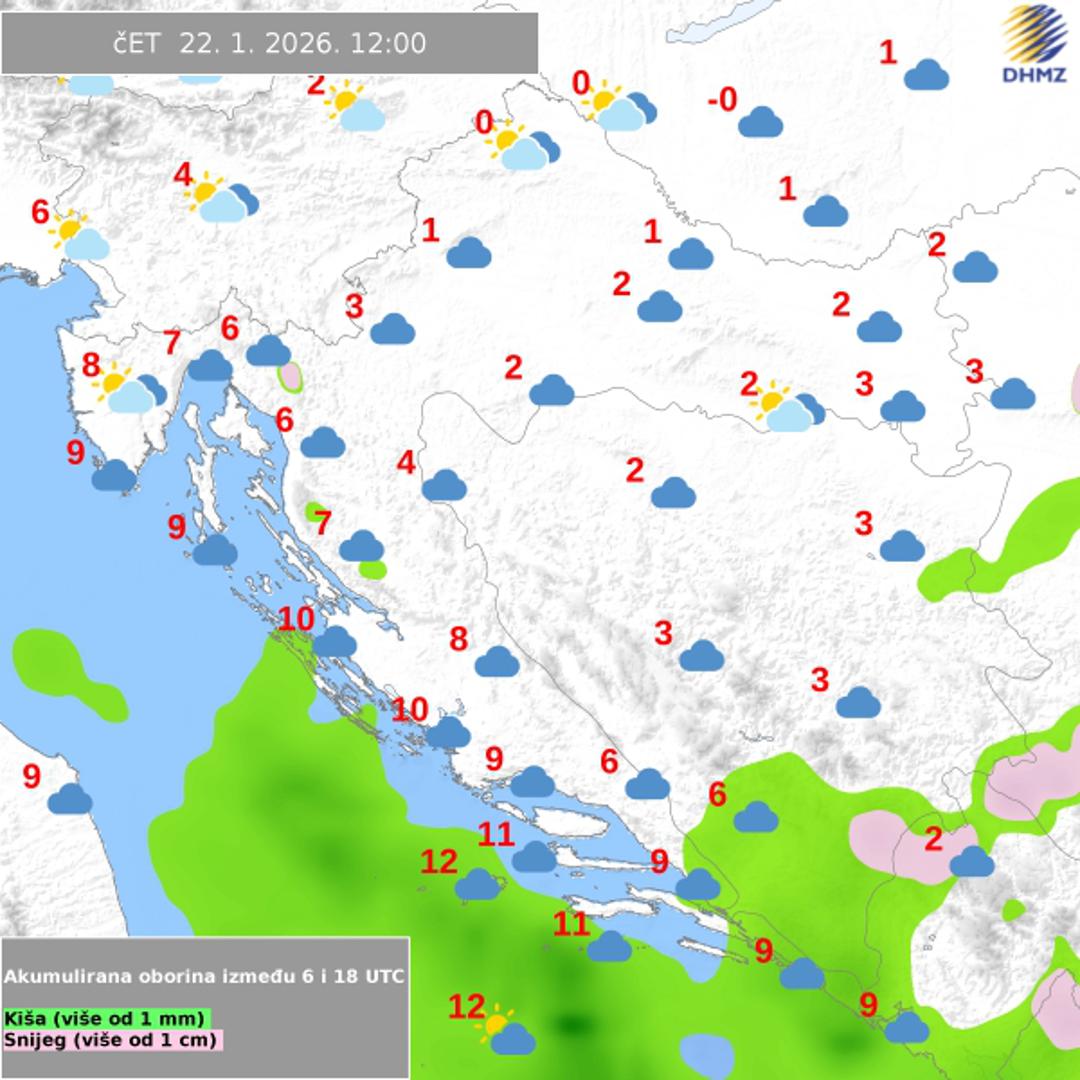This screenshot has width=1080, height=1080.
Task: Click the red temperature label 8 with sun icon
Action: click(x=91, y=365)
